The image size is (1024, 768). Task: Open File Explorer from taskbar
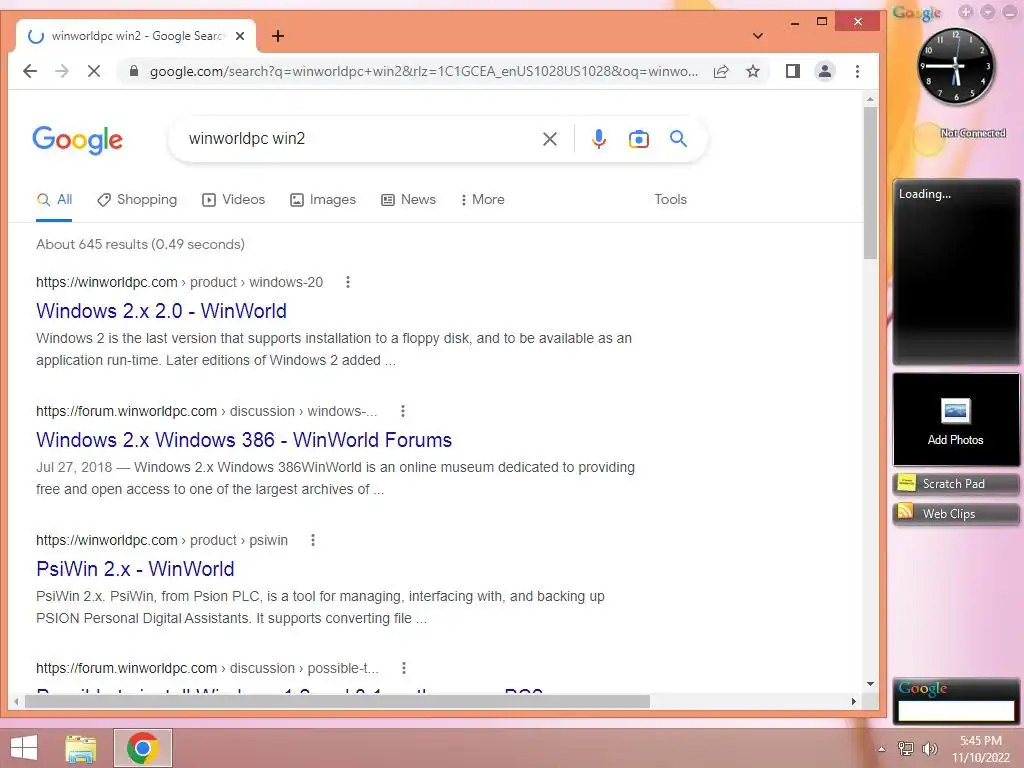[x=81, y=748]
